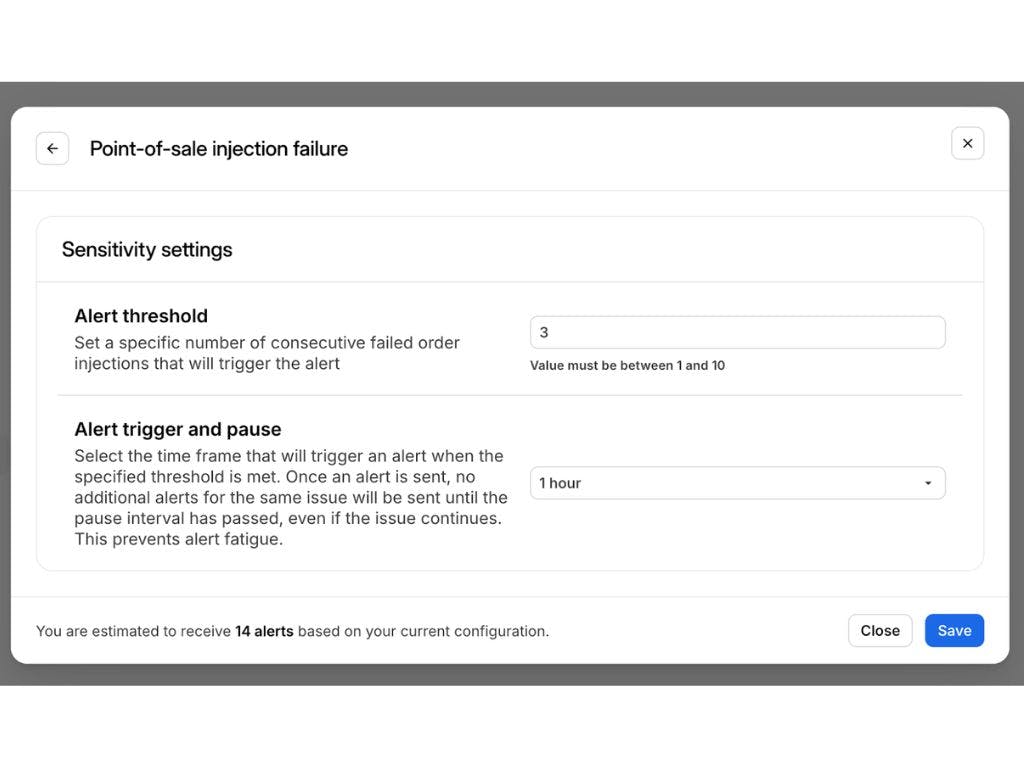
Task: Open the 1 hour time frame dropdown
Action: coord(737,483)
